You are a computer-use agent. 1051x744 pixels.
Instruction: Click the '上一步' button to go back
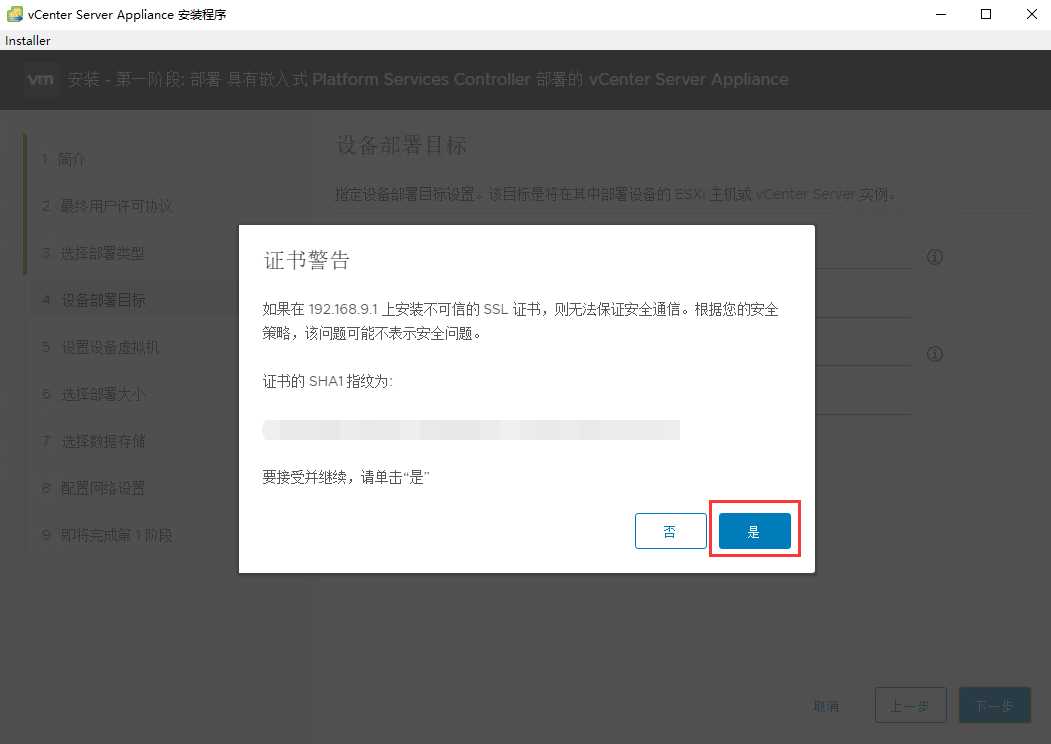tap(909, 705)
